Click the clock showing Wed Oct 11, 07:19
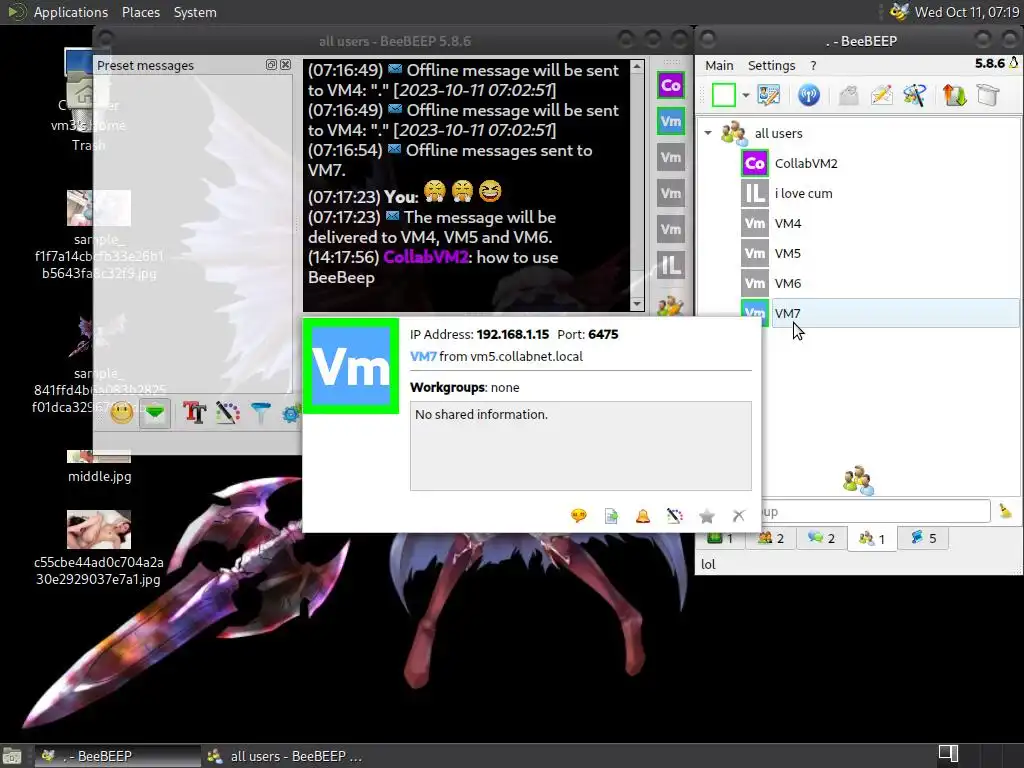The width and height of the screenshot is (1024, 768). click(967, 12)
